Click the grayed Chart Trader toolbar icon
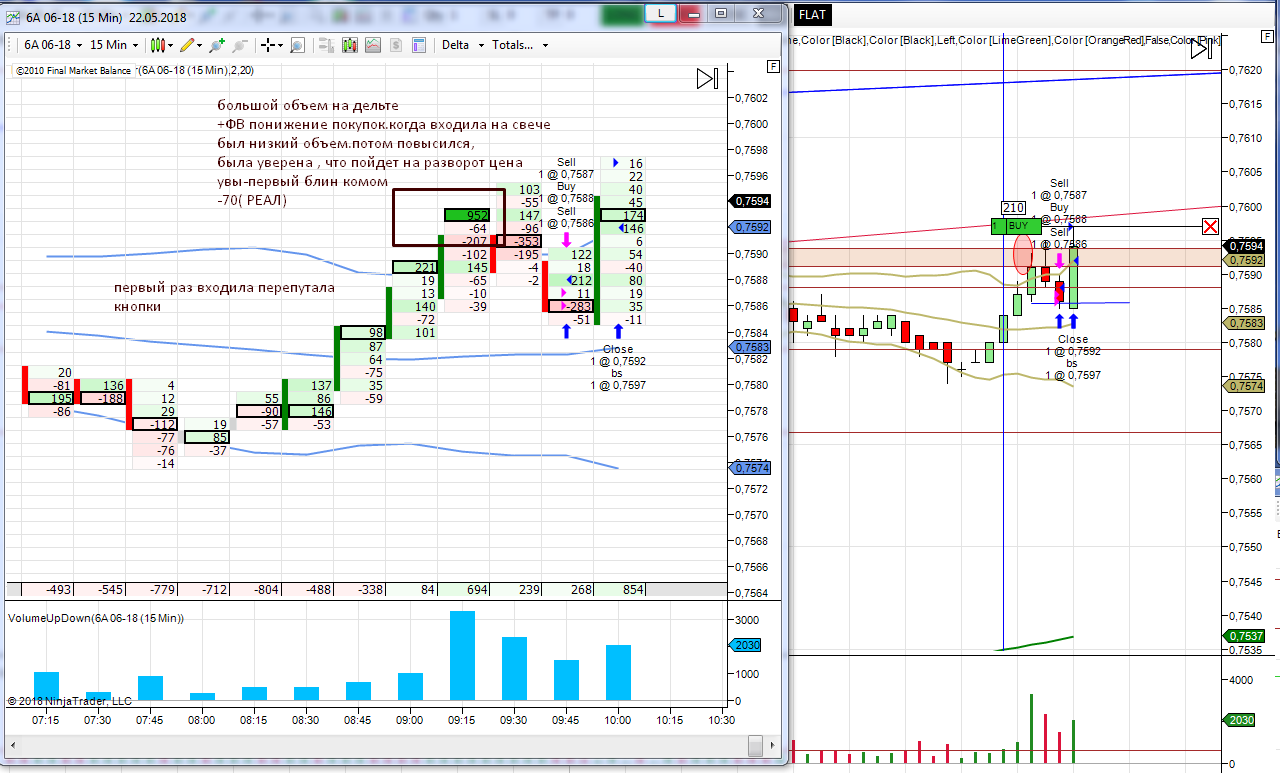Image resolution: width=1280 pixels, height=773 pixels. (x=326, y=45)
